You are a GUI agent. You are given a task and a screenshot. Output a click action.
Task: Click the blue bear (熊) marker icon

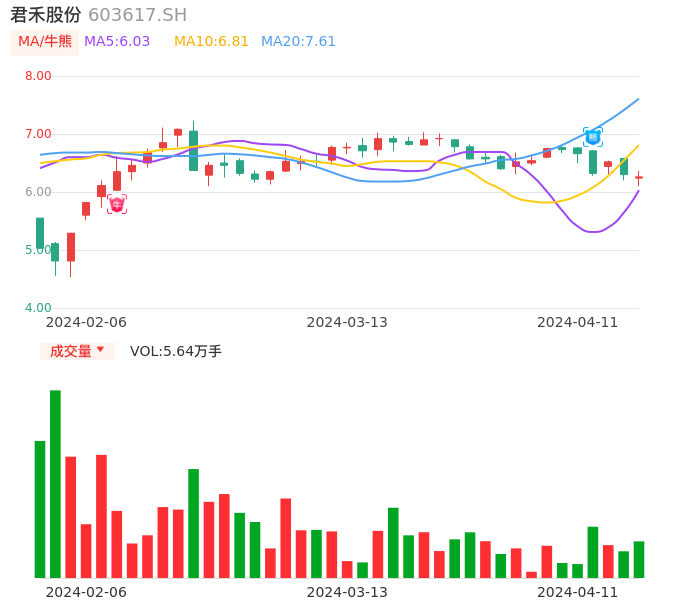tap(593, 137)
